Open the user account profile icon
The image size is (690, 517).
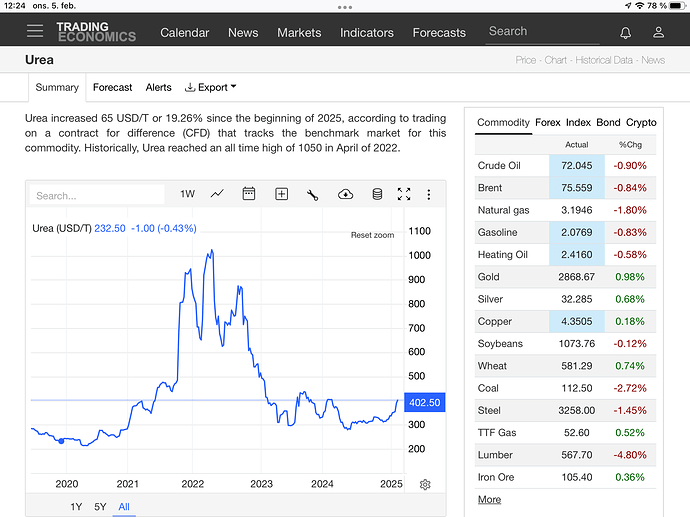[x=658, y=32]
